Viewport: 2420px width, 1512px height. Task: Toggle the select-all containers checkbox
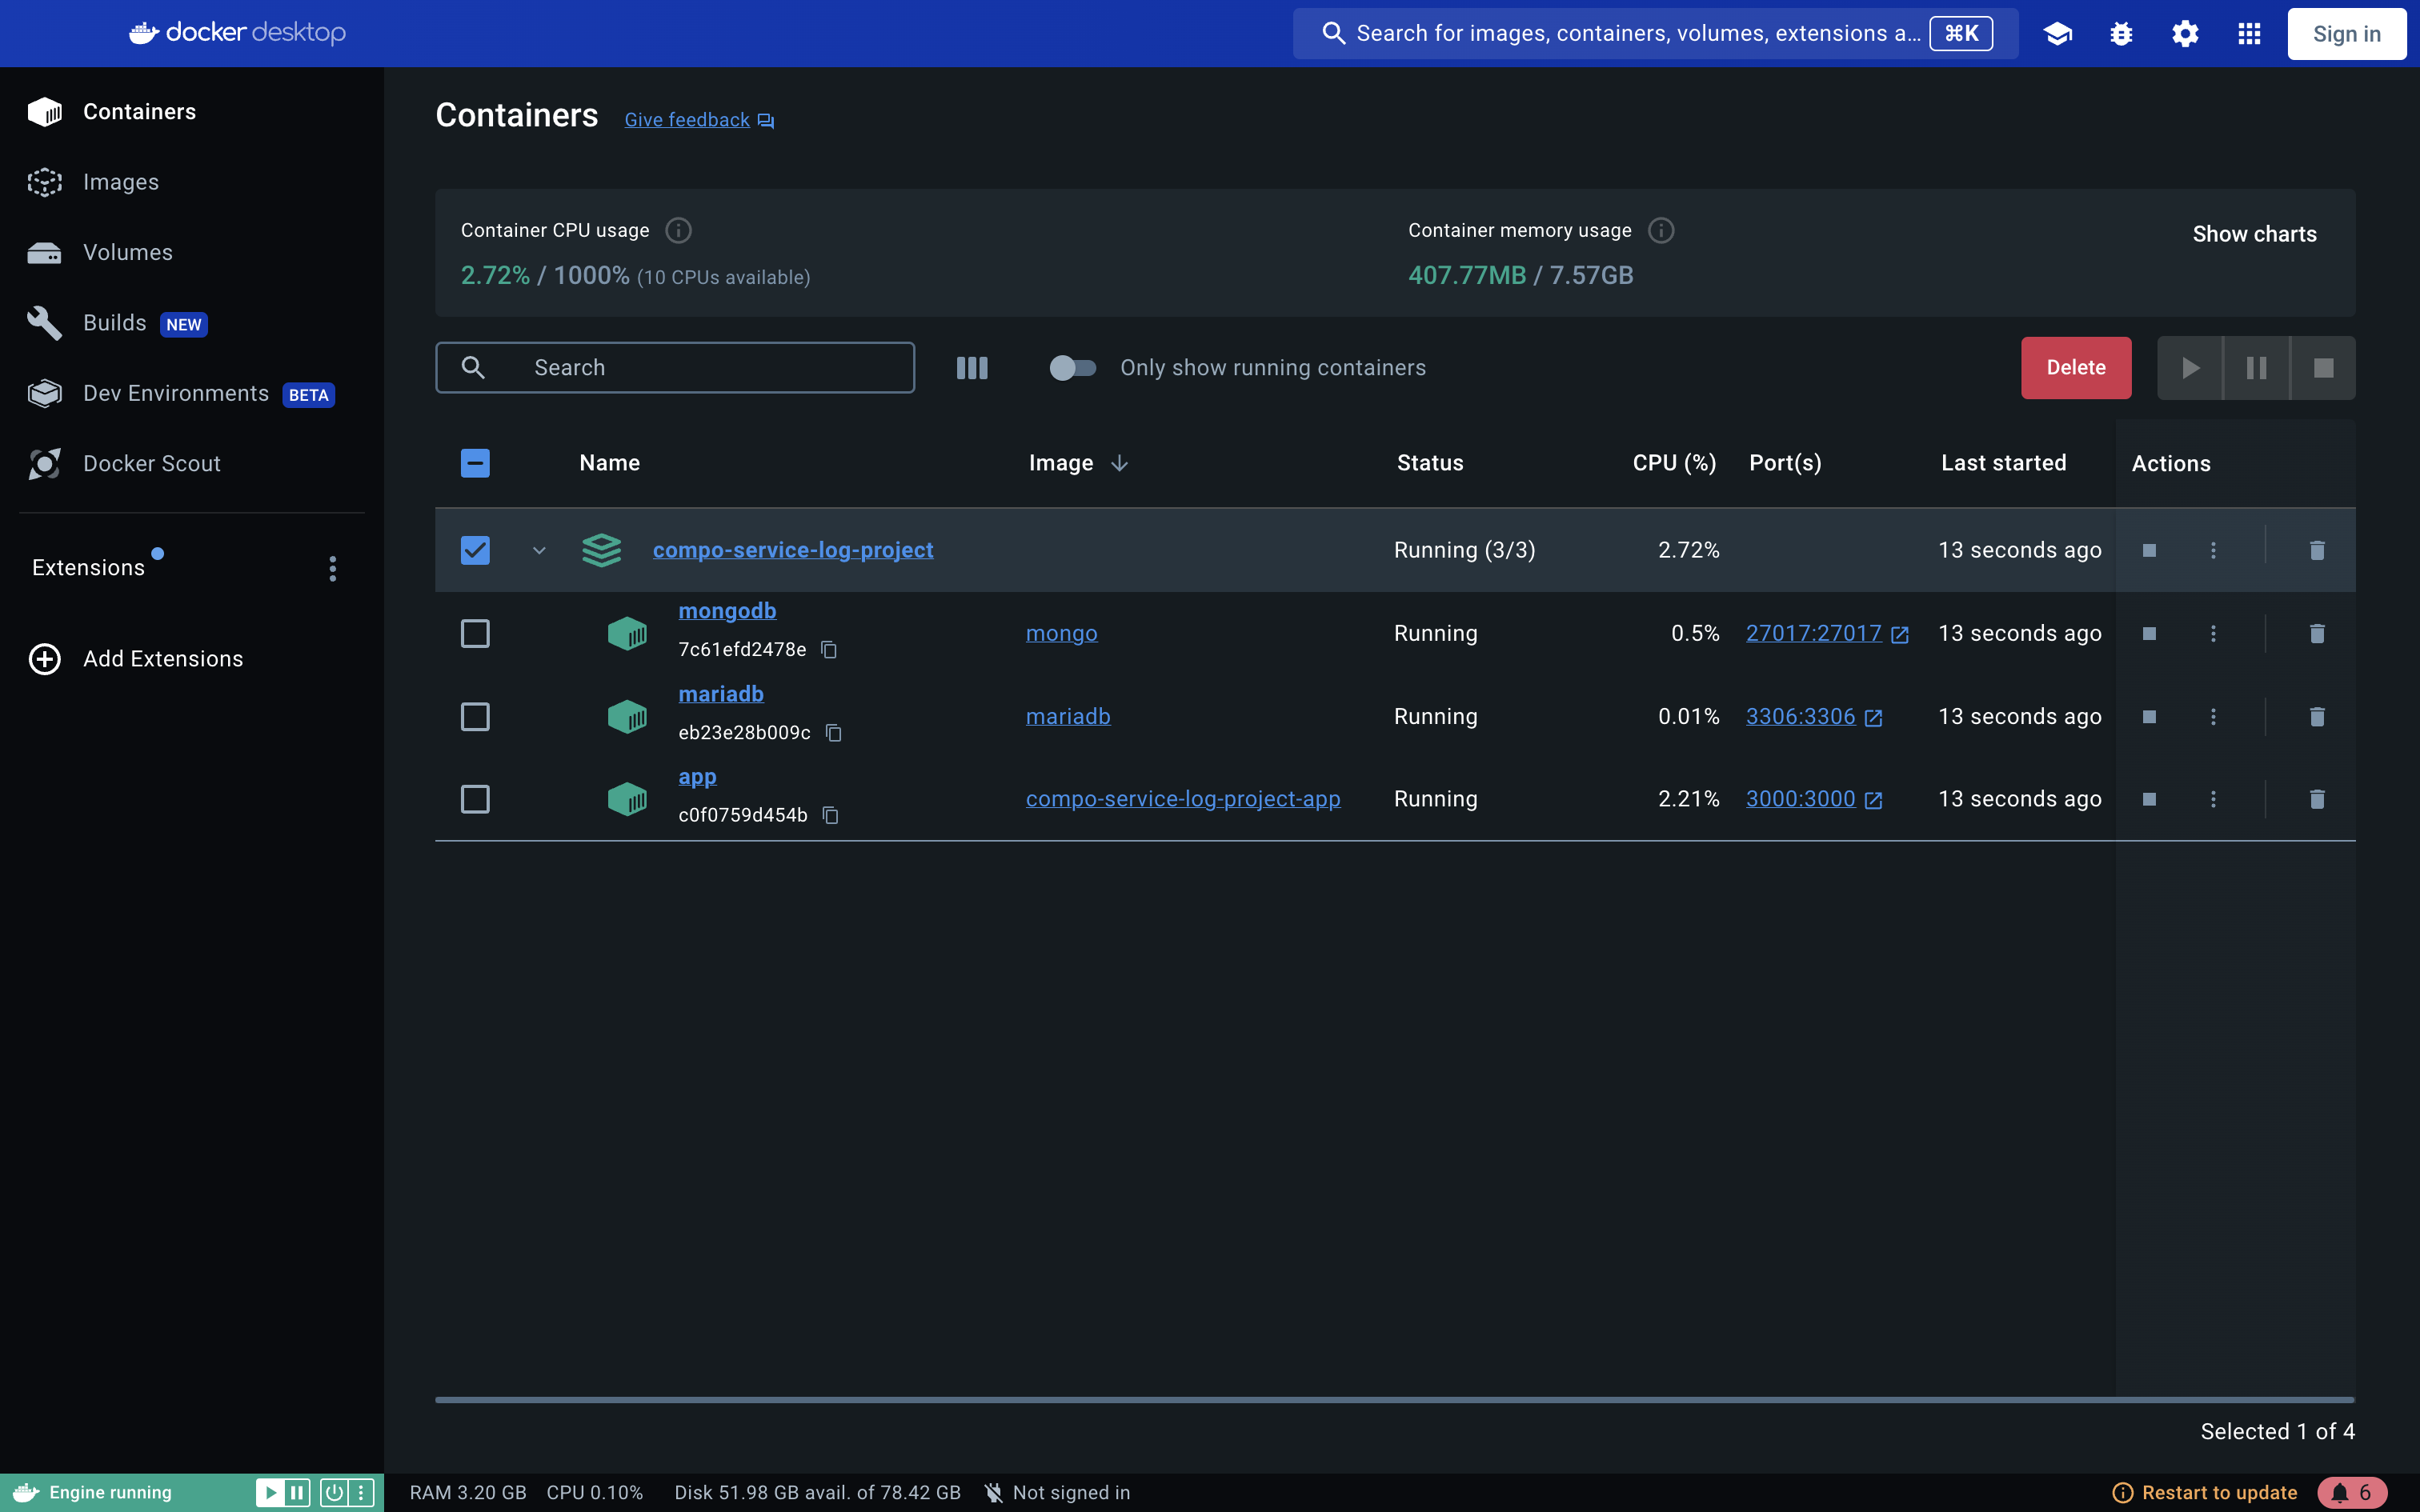475,463
